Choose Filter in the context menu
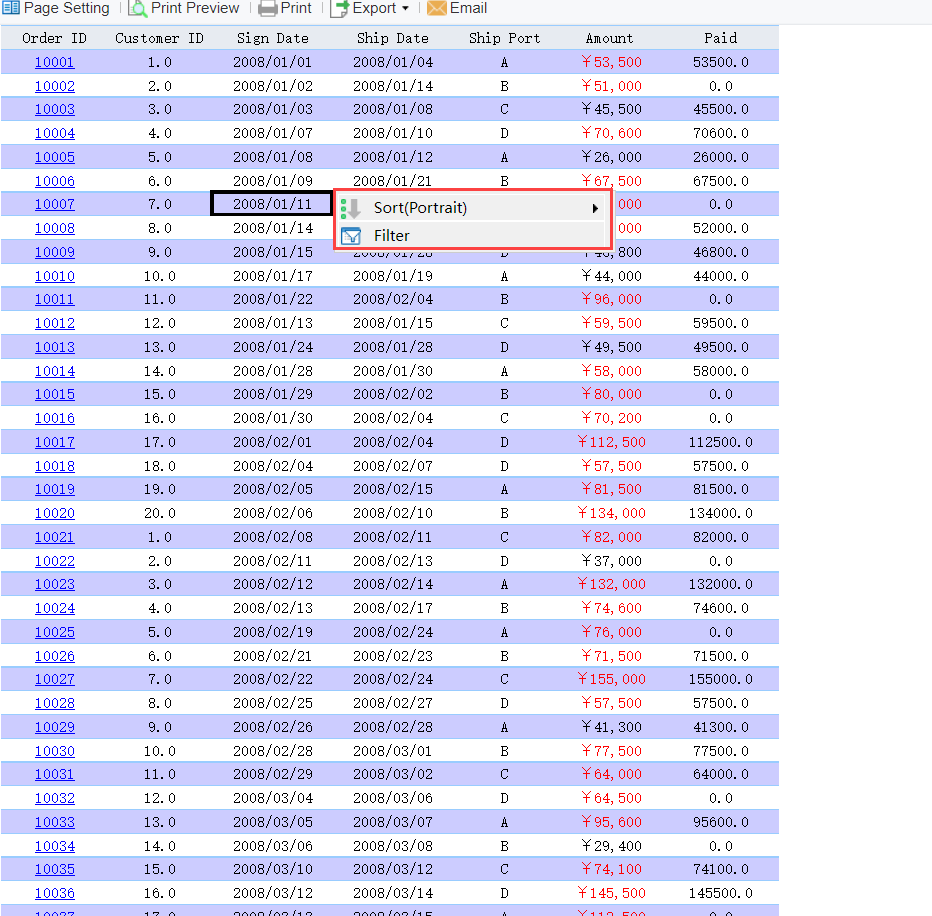 pos(472,235)
